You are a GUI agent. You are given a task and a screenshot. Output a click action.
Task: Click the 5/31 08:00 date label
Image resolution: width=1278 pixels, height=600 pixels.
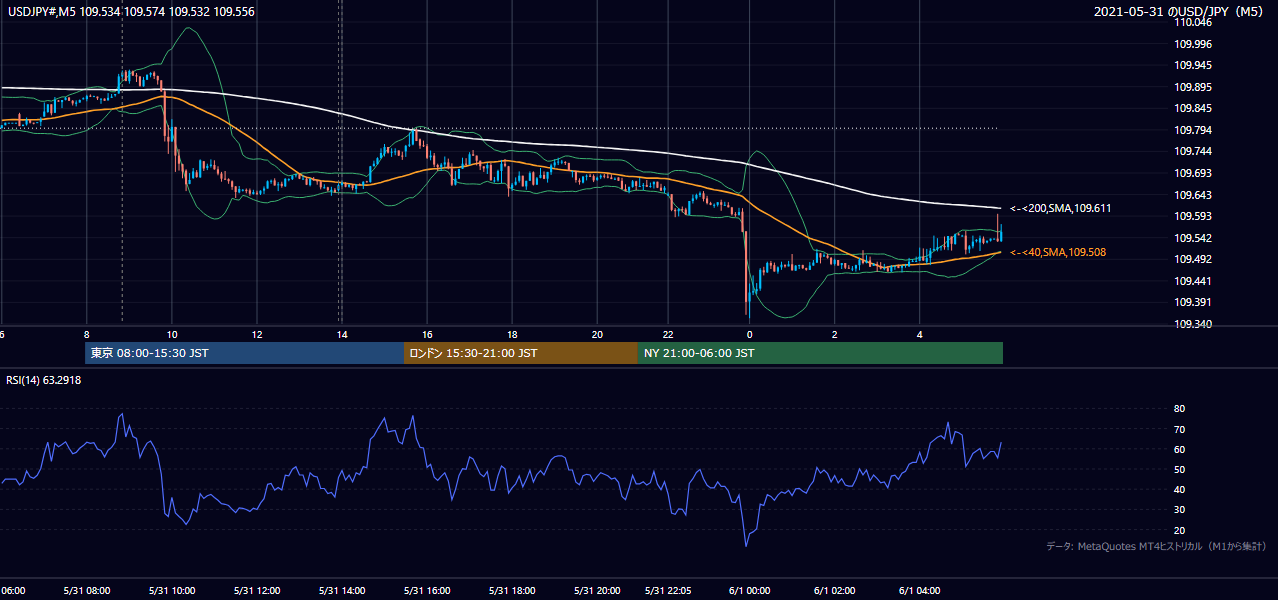pos(85,591)
